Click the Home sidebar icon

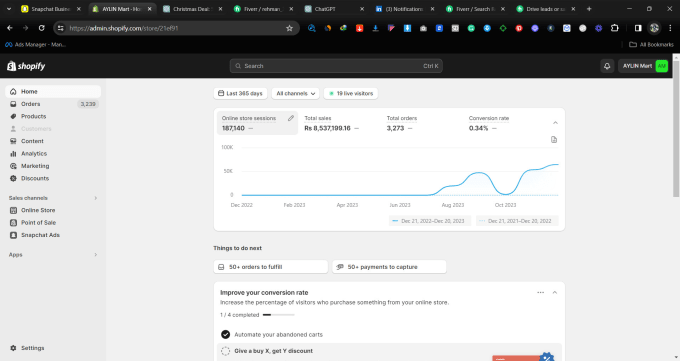click(x=13, y=92)
